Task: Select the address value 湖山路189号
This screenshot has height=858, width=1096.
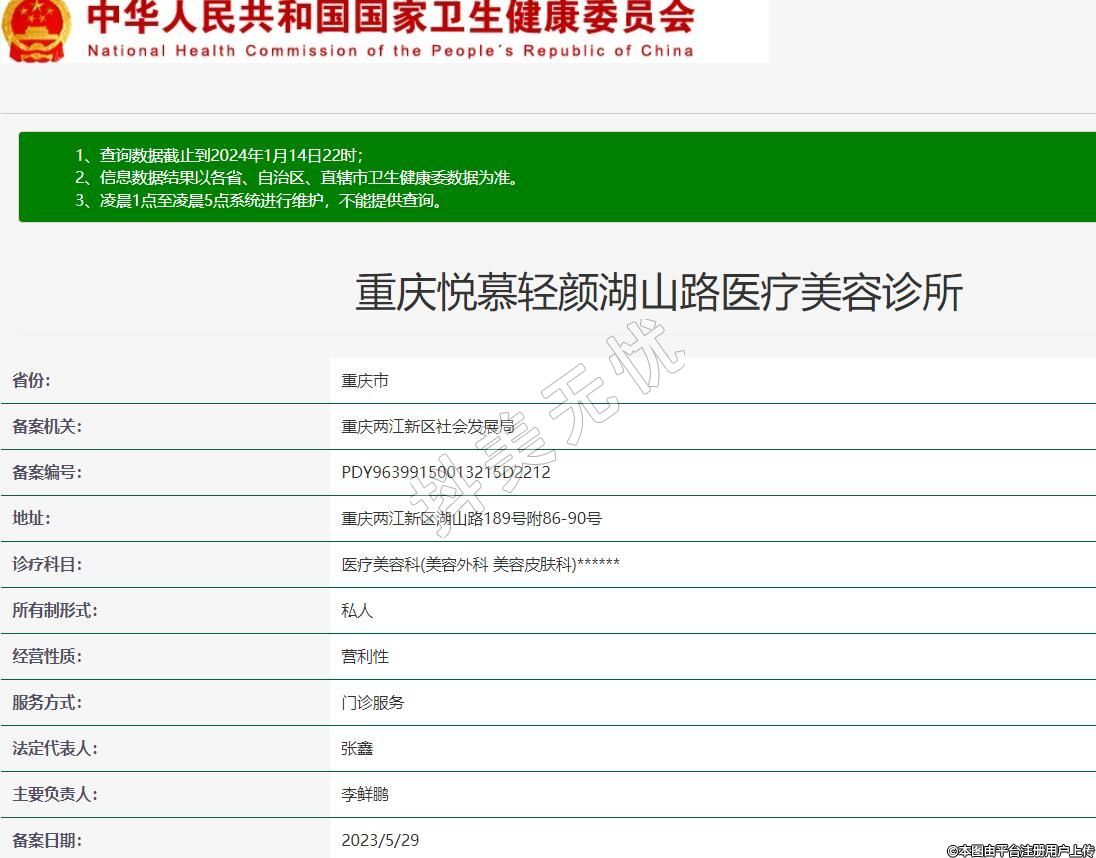Action: point(471,519)
